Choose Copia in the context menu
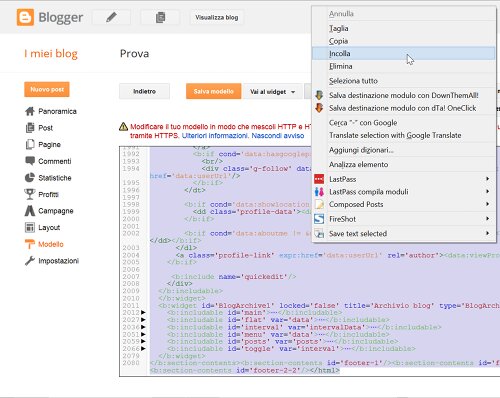The height and width of the screenshot is (398, 500). pyautogui.click(x=403, y=41)
